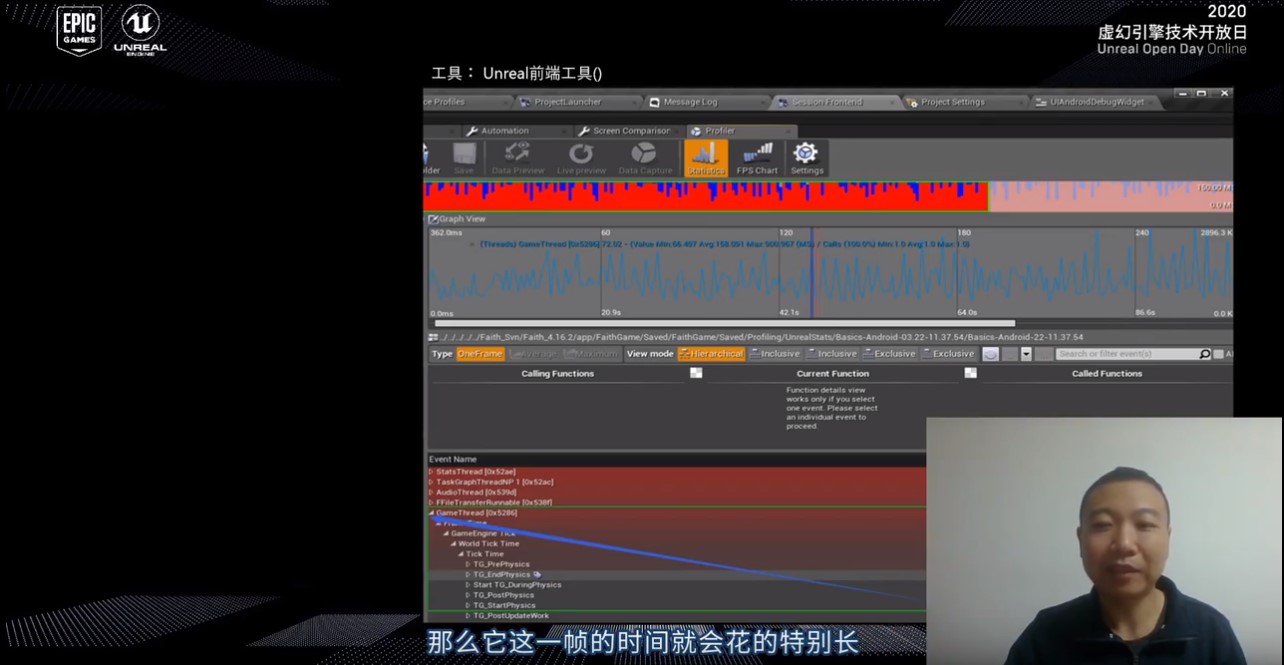1284x665 pixels.
Task: Open the Statistics view in Profiler toolbar
Action: coord(706,158)
